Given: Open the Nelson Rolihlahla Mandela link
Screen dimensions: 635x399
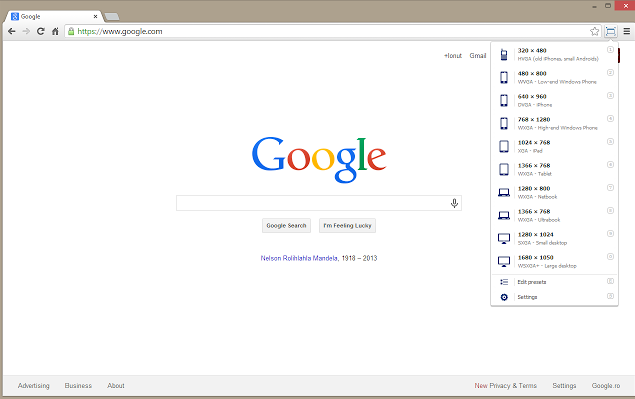Looking at the screenshot, I should [299, 258].
